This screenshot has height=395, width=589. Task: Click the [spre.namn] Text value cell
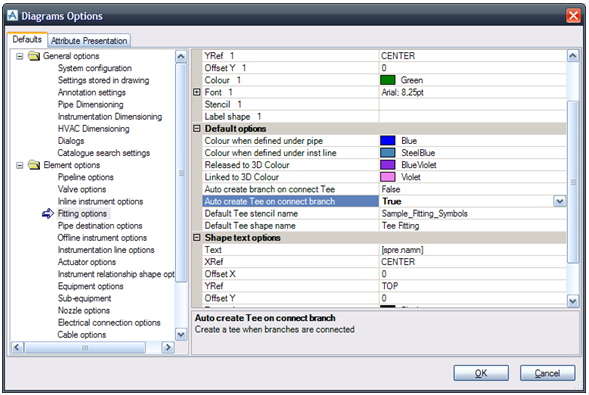tap(473, 250)
